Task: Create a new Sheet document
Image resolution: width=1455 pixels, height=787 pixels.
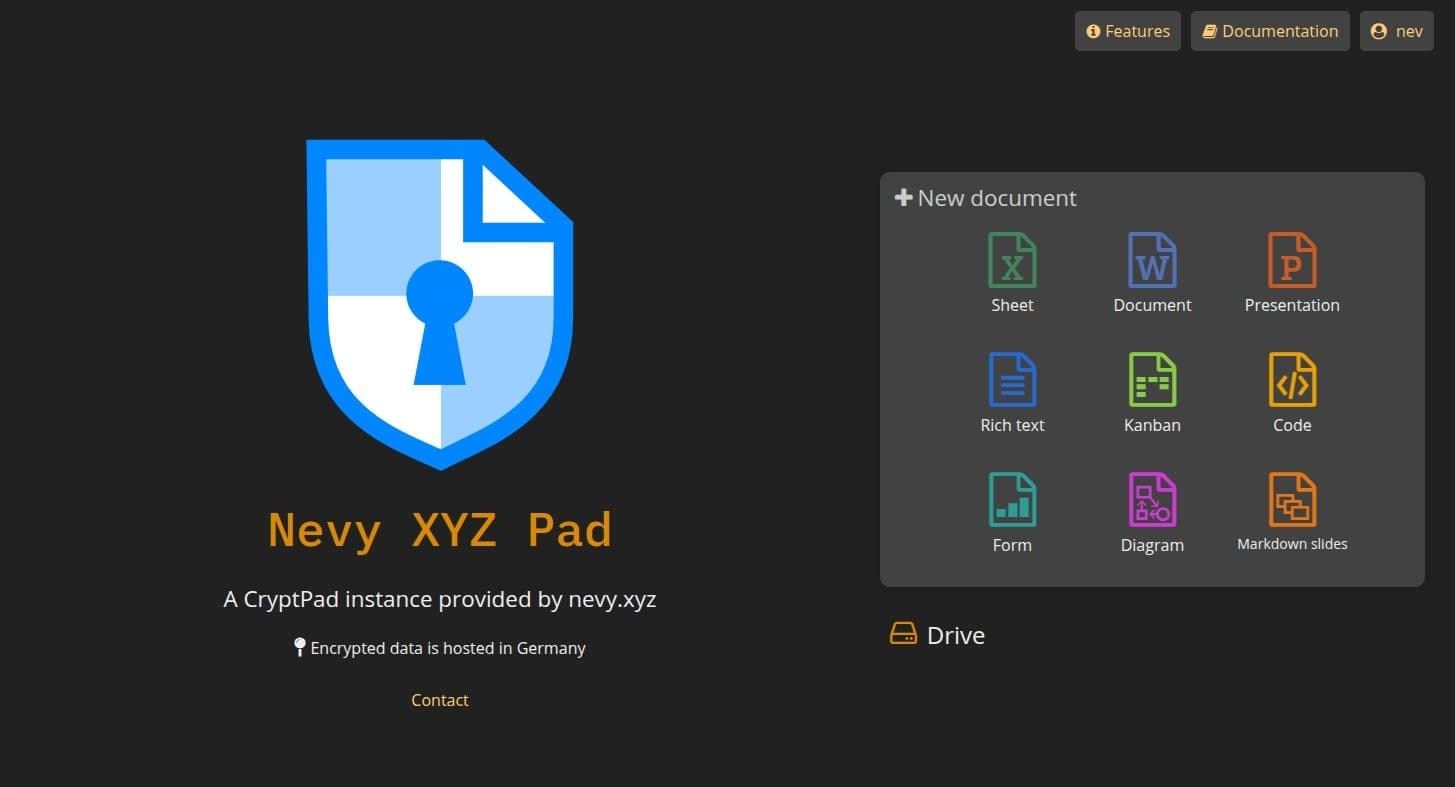Action: click(x=1011, y=270)
